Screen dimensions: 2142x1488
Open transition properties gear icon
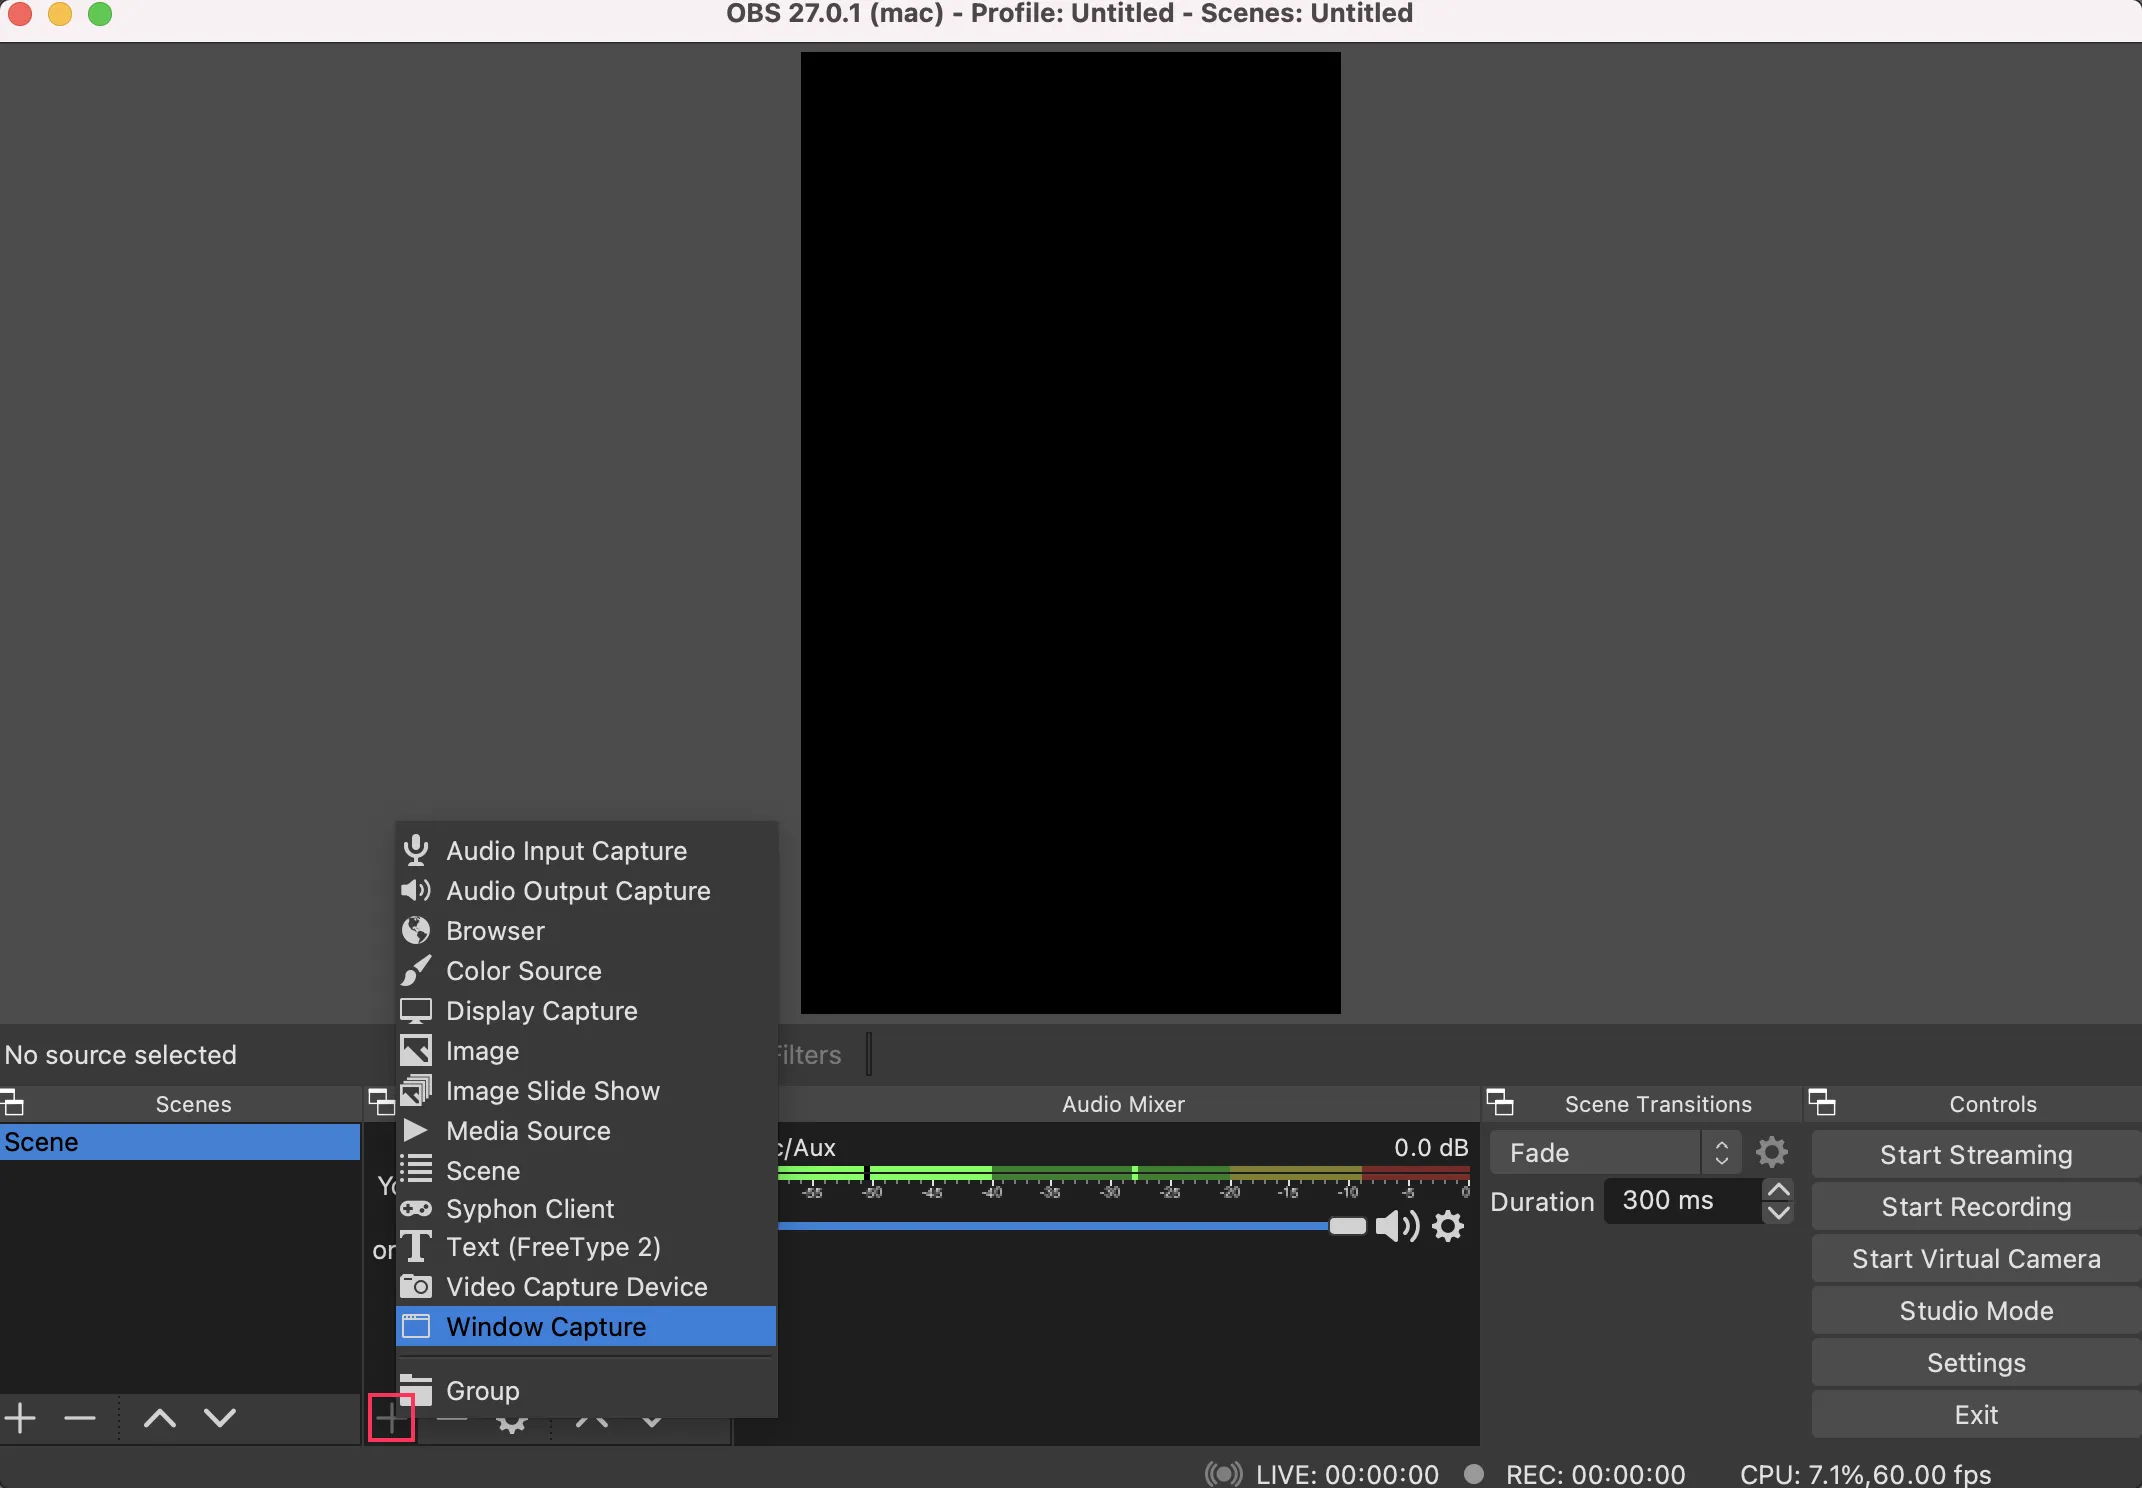coord(1772,1153)
